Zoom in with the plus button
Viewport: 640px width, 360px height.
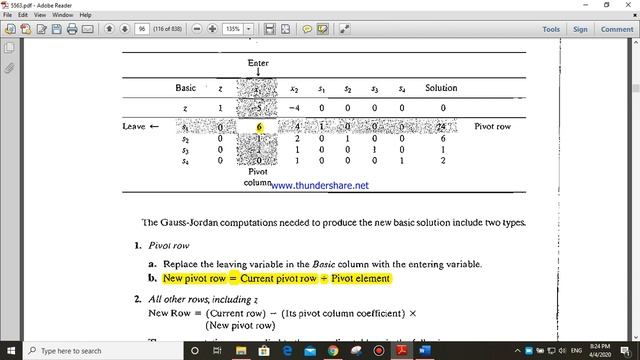(x=212, y=29)
